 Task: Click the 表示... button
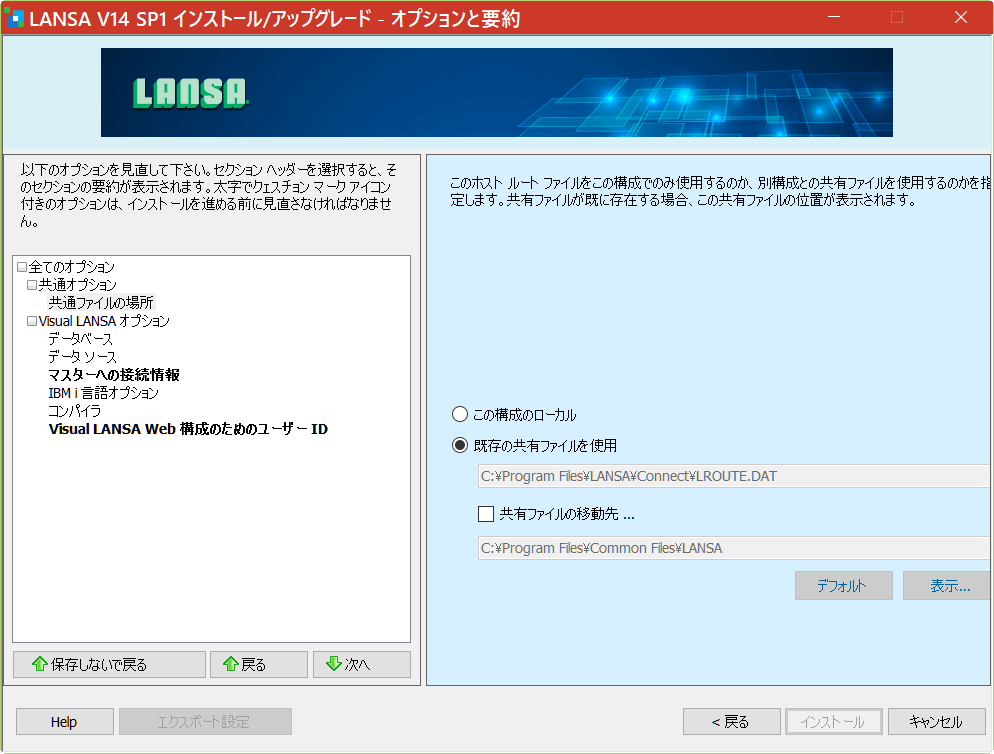click(946, 586)
